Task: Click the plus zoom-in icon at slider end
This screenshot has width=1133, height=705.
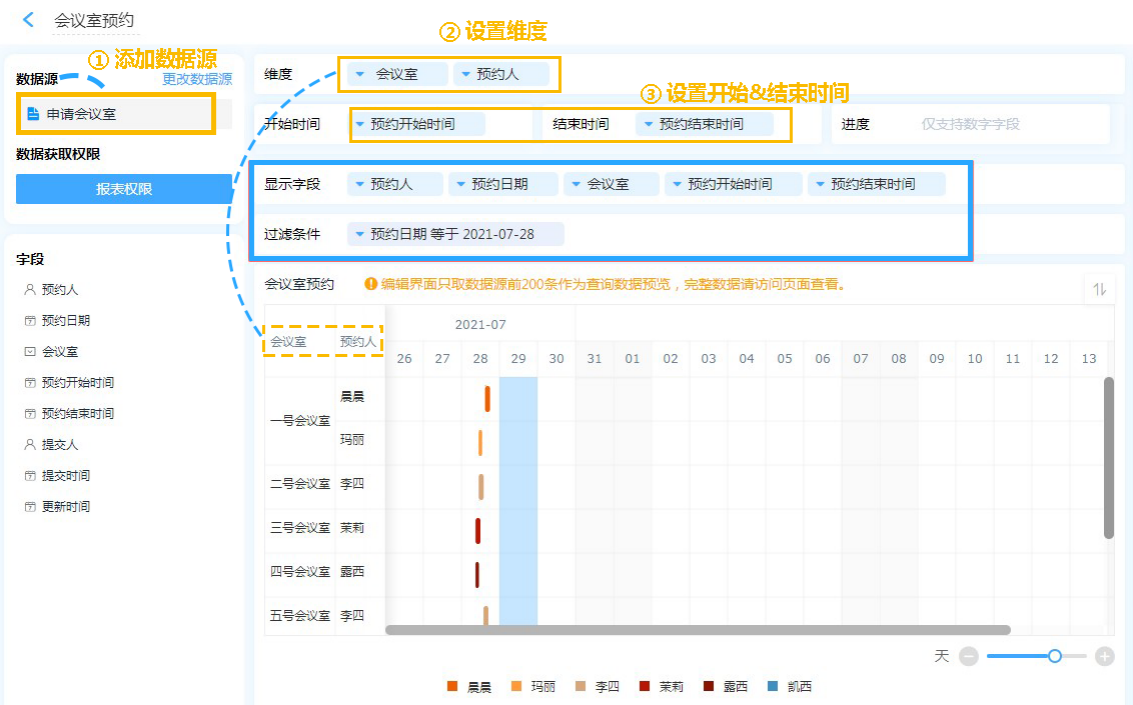Action: (x=1104, y=656)
